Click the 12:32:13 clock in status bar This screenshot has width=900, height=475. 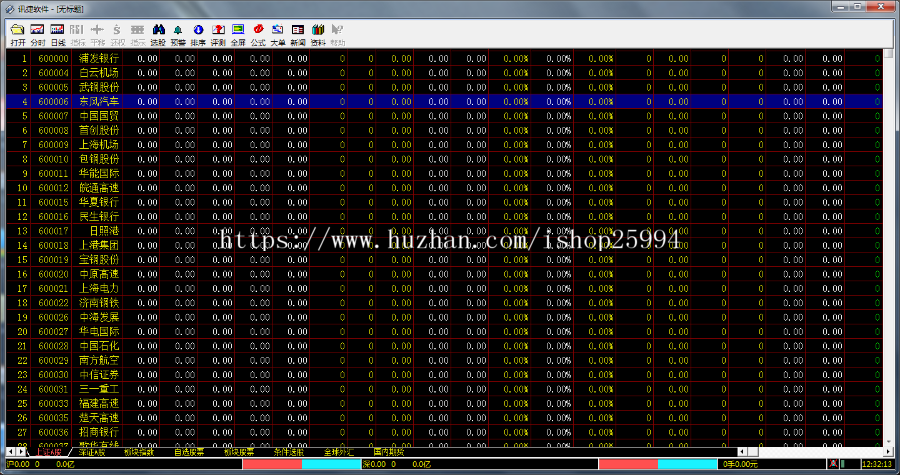pyautogui.click(x=876, y=464)
